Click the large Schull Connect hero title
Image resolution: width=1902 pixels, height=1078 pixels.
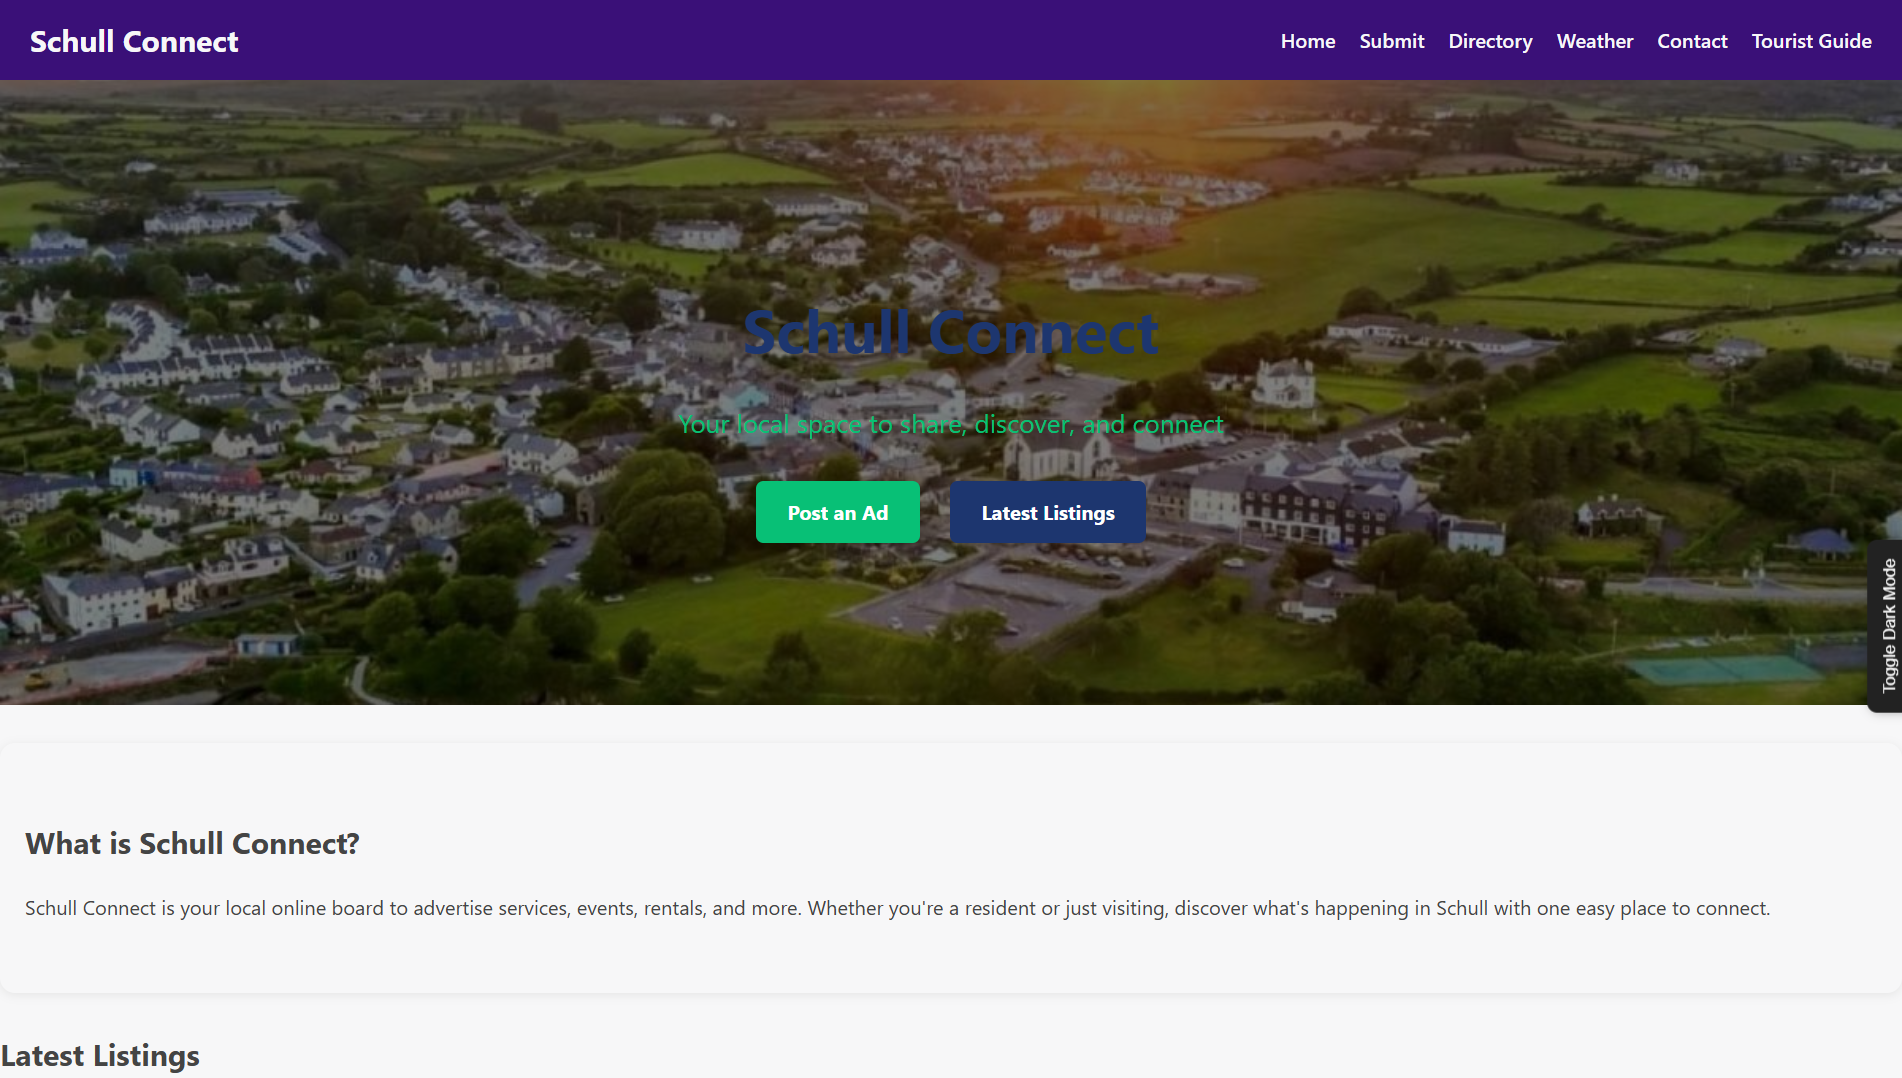(x=950, y=333)
